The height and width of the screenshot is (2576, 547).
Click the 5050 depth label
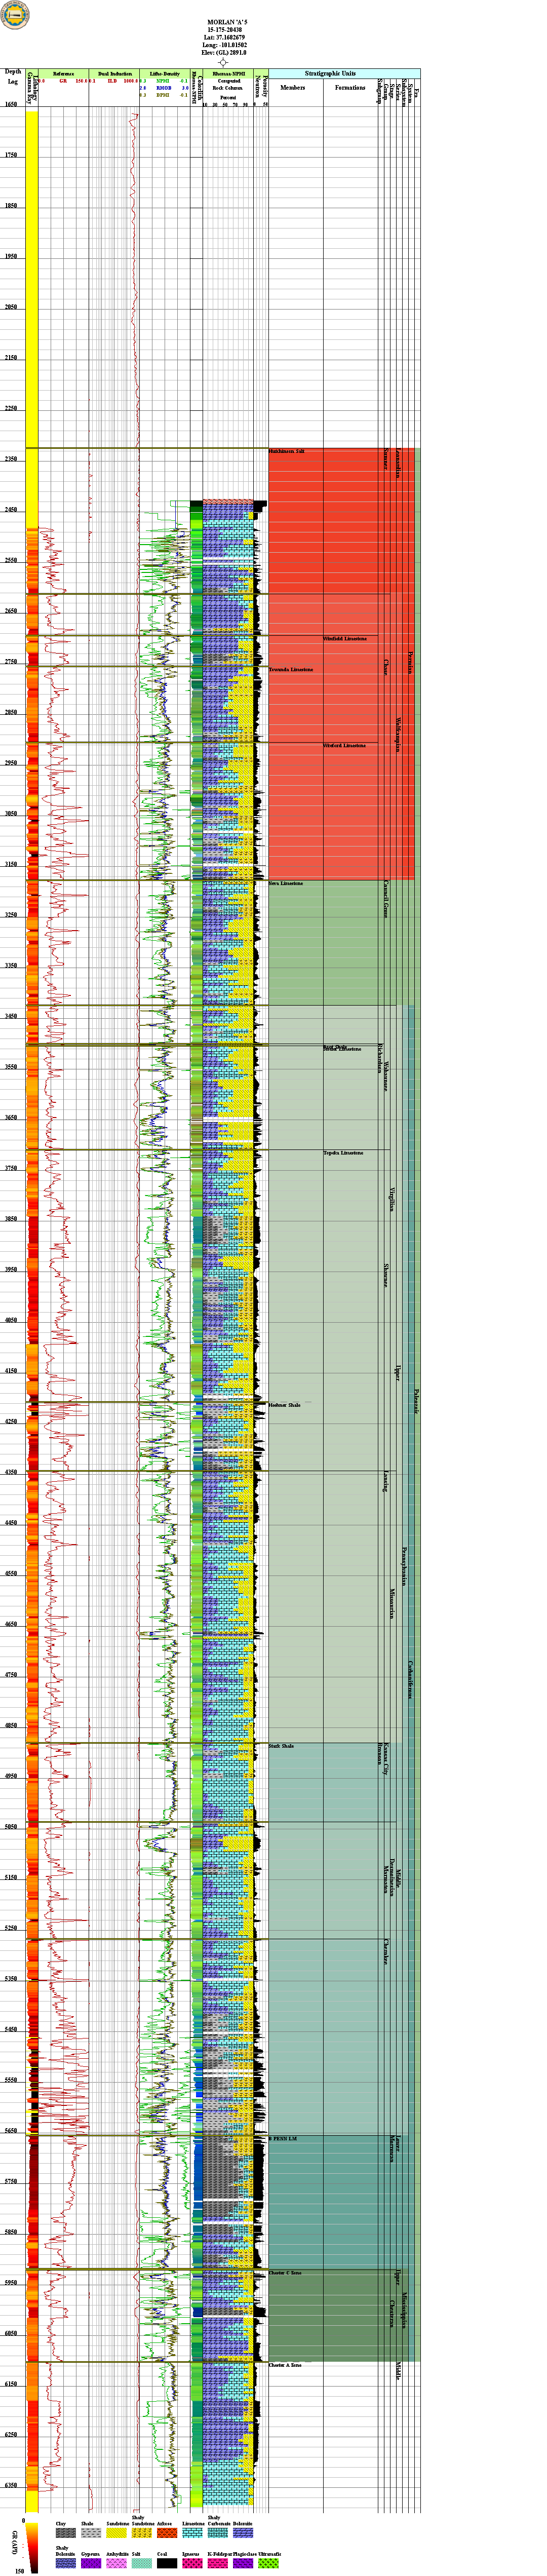pos(10,1826)
